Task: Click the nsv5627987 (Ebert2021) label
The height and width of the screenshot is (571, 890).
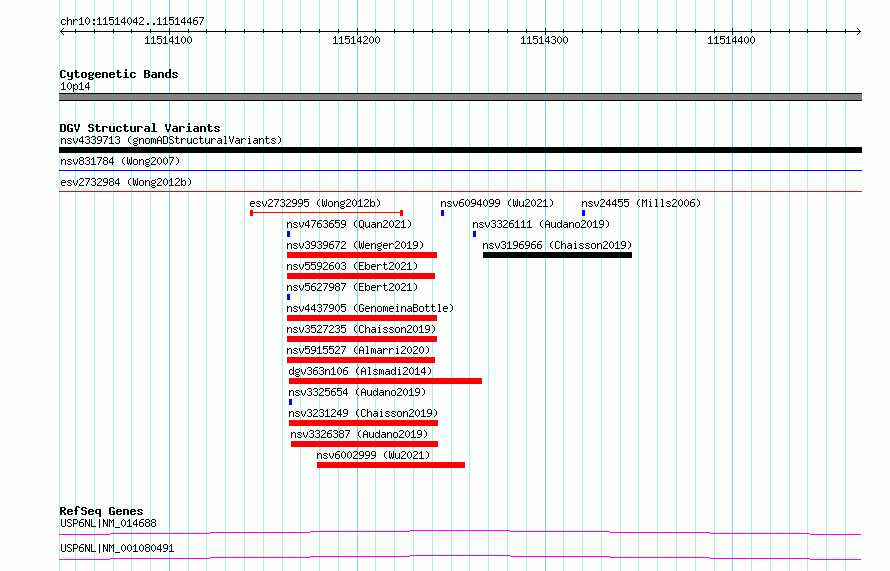Action: tap(352, 287)
